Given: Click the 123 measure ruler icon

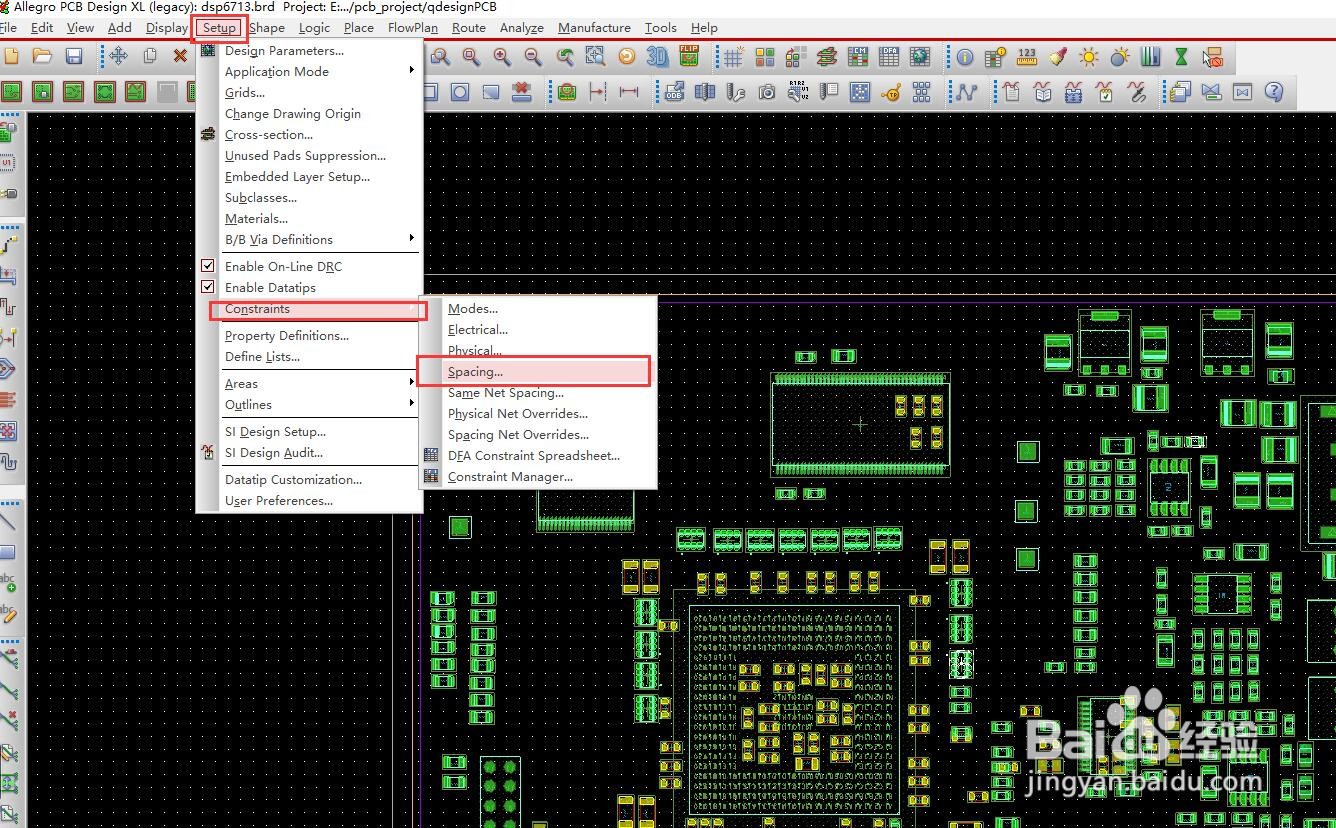Looking at the screenshot, I should pyautogui.click(x=1027, y=57).
